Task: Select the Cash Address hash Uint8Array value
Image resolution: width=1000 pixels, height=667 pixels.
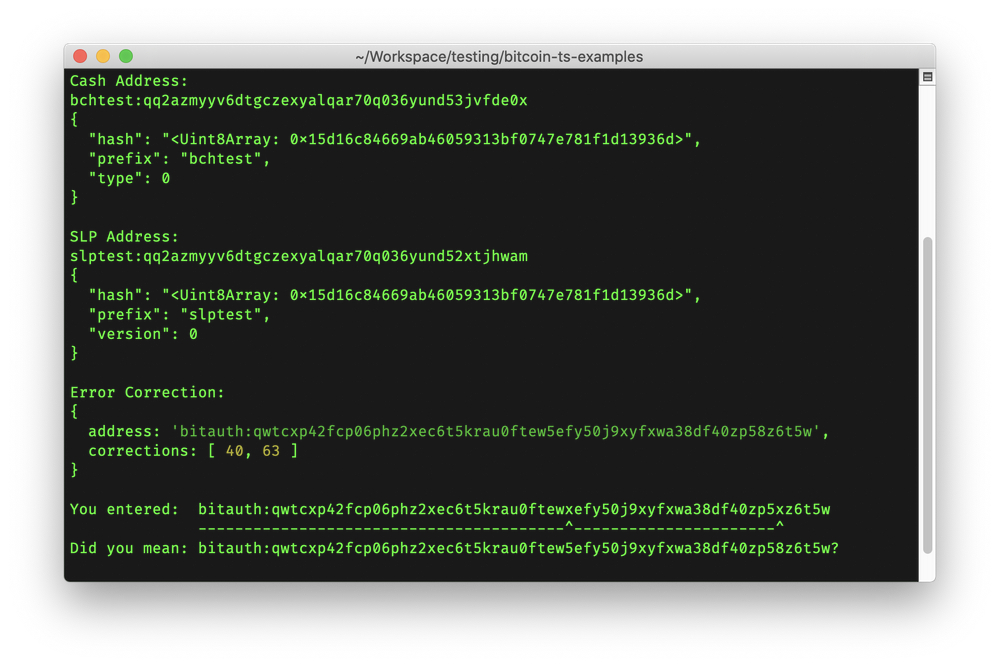Action: 430,139
